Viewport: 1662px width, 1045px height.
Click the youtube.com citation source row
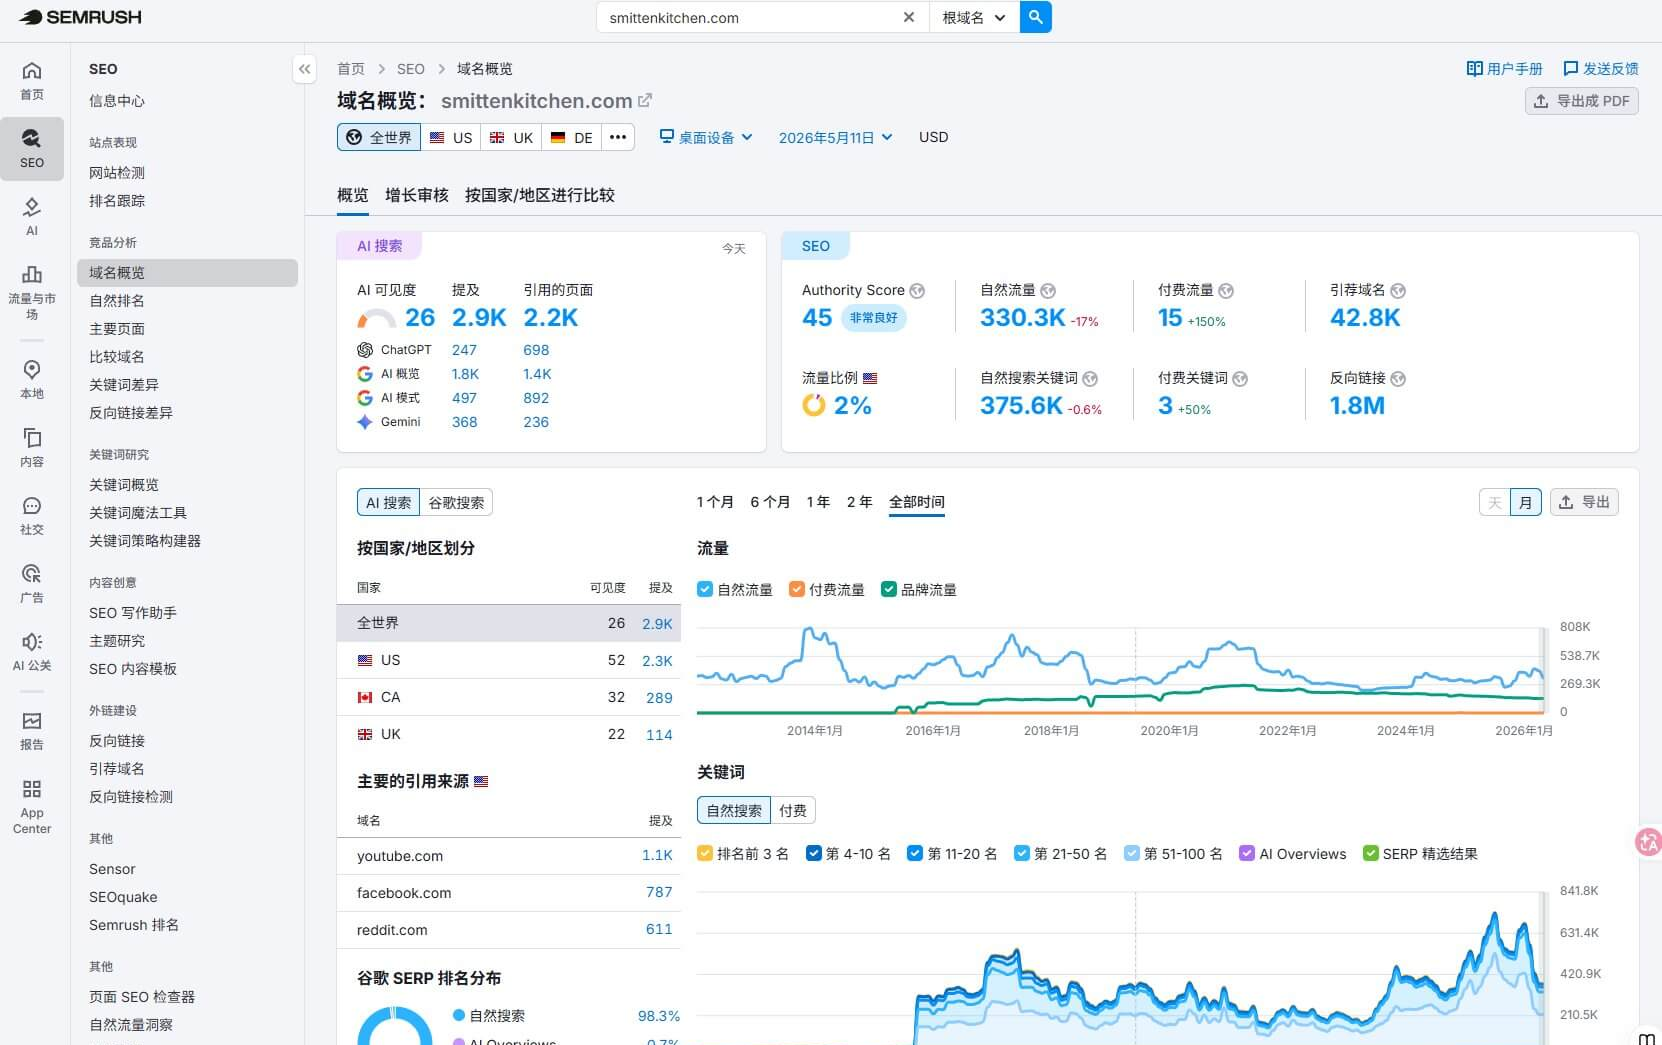click(x=509, y=856)
